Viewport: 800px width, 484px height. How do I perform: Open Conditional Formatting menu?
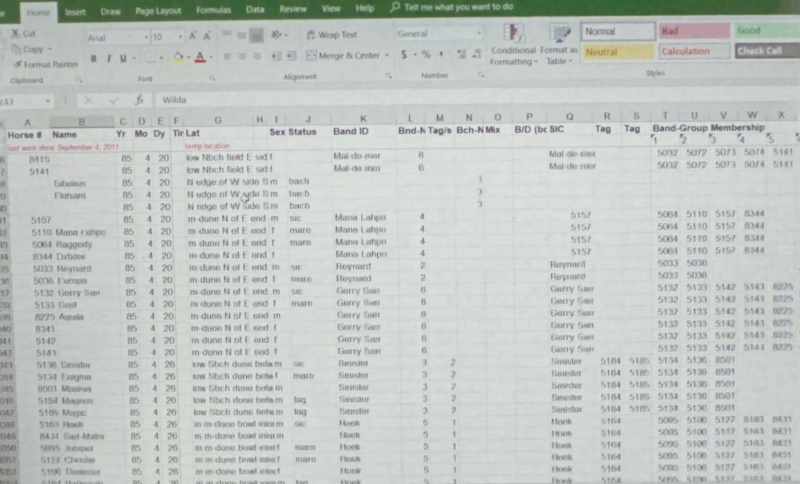pos(513,44)
